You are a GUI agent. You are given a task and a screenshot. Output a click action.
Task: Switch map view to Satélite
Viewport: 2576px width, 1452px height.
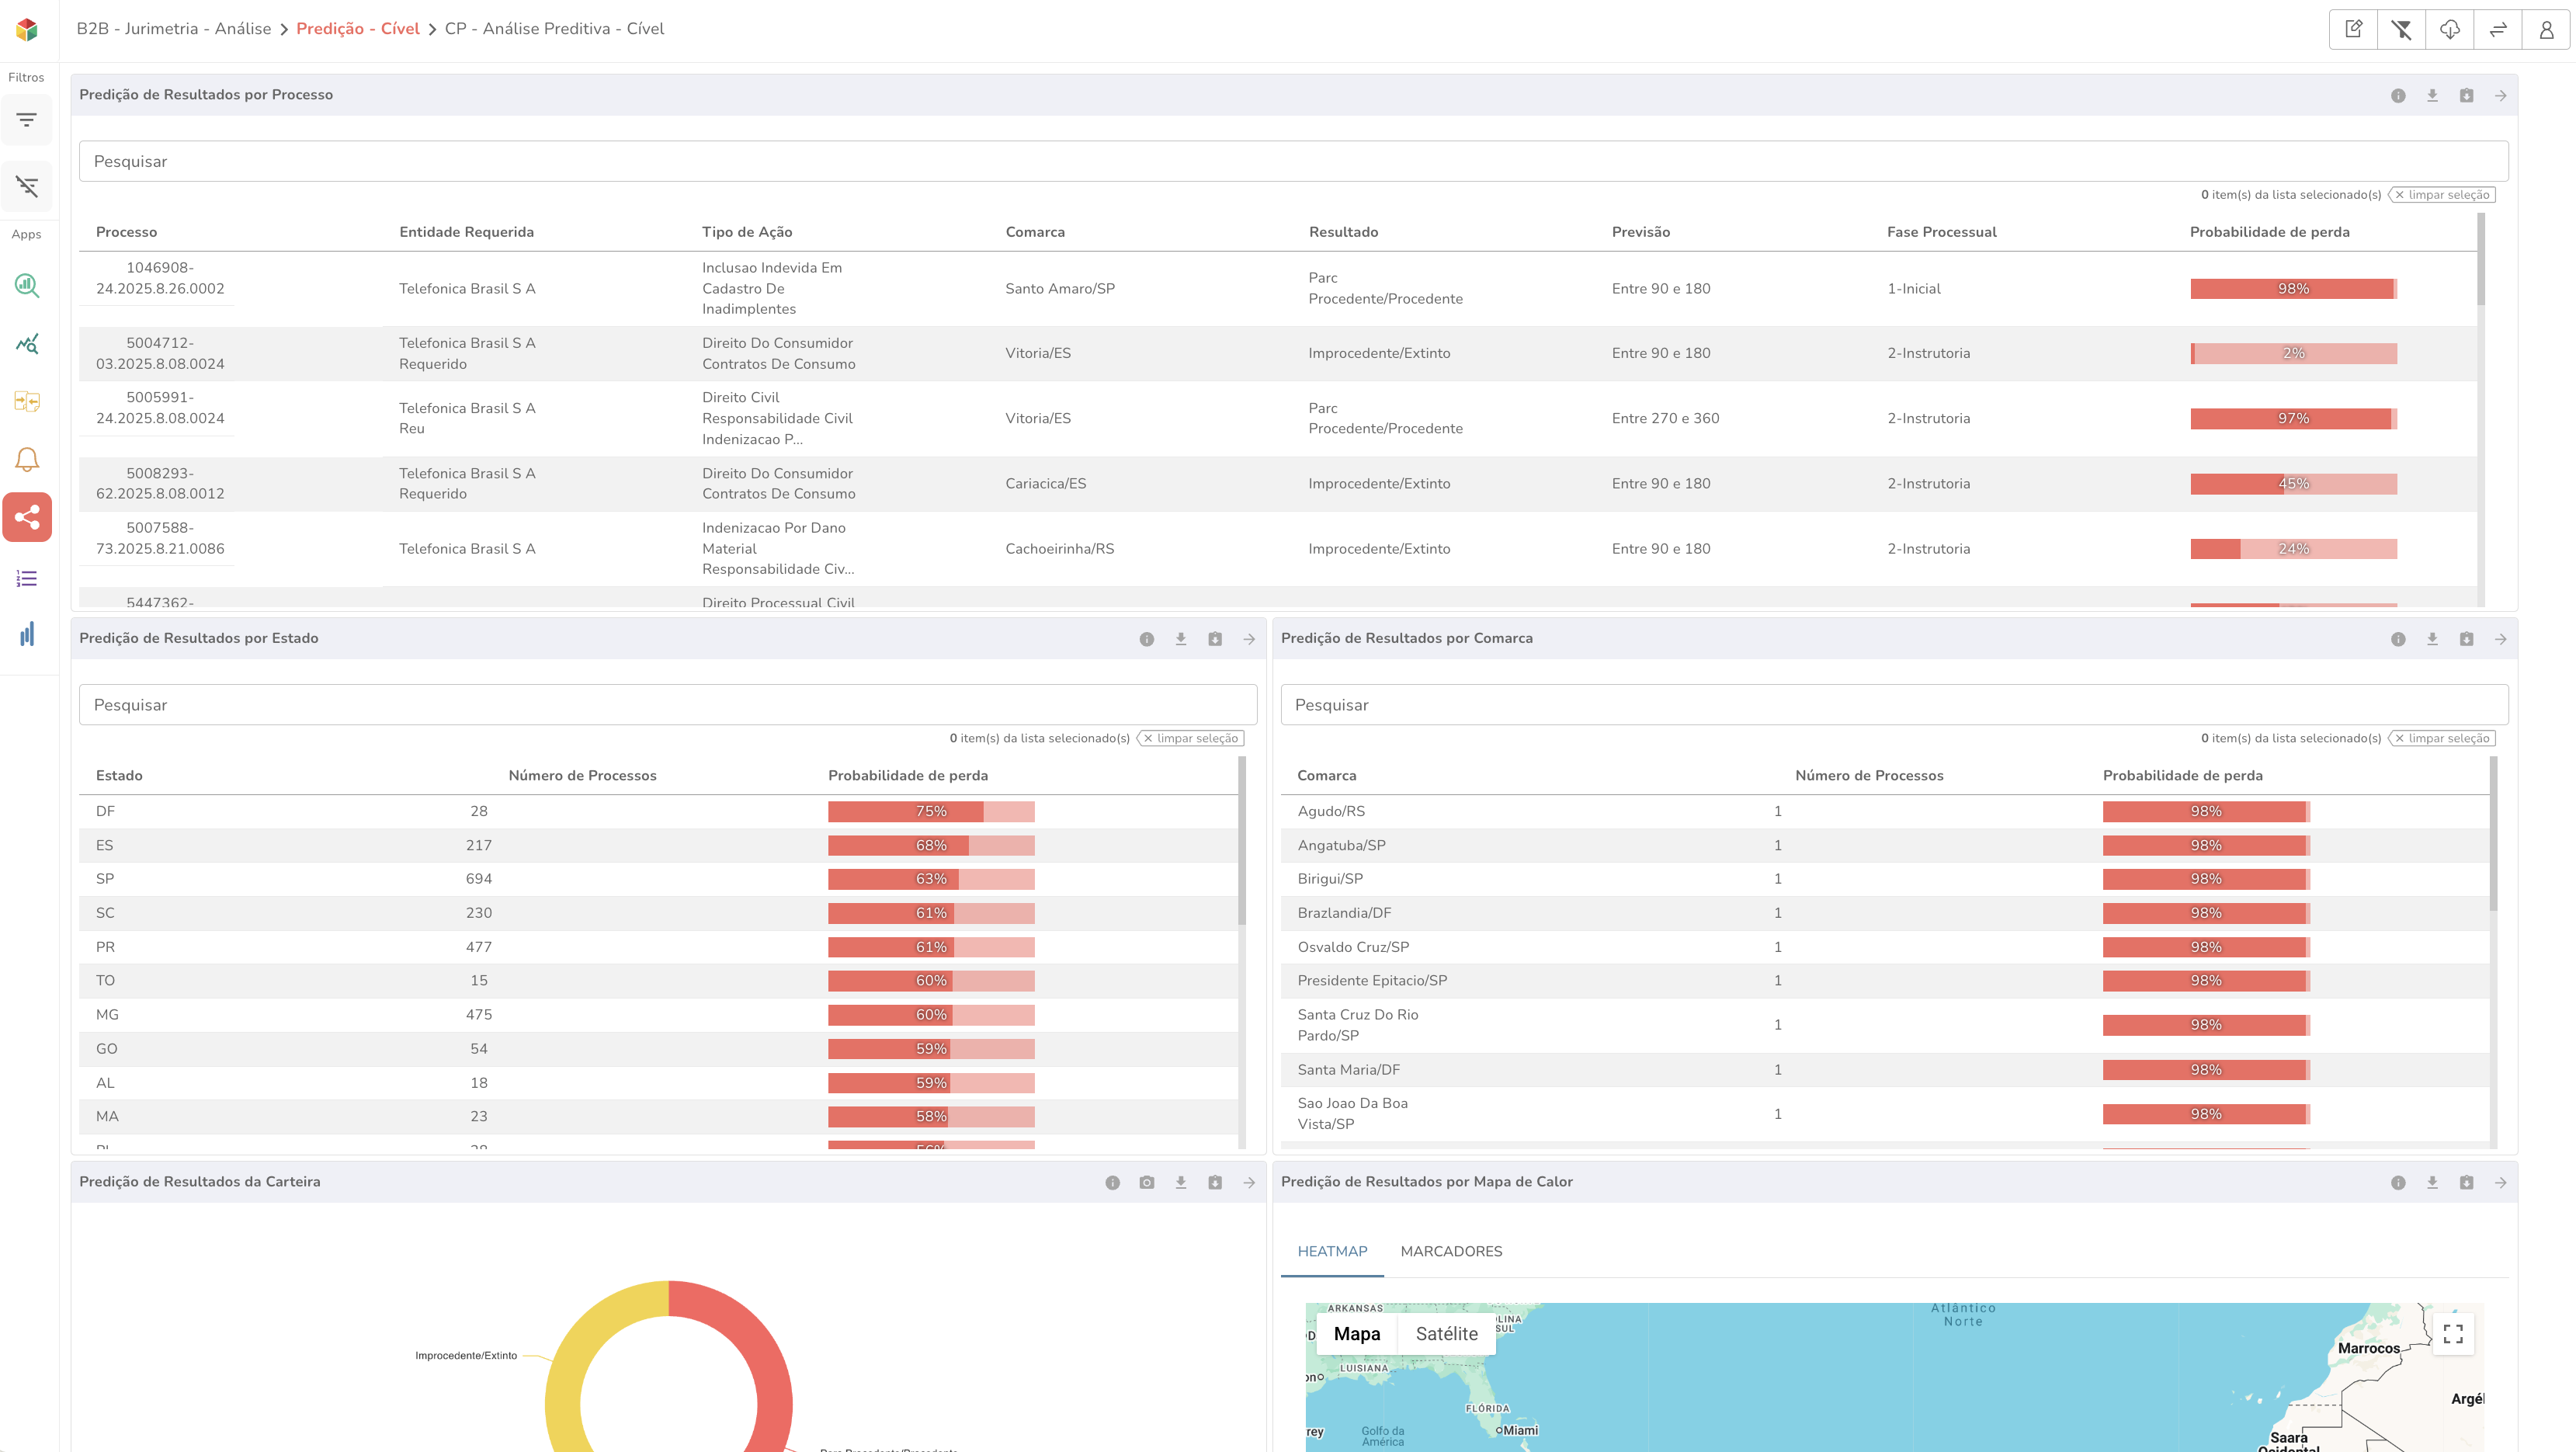point(1446,1333)
